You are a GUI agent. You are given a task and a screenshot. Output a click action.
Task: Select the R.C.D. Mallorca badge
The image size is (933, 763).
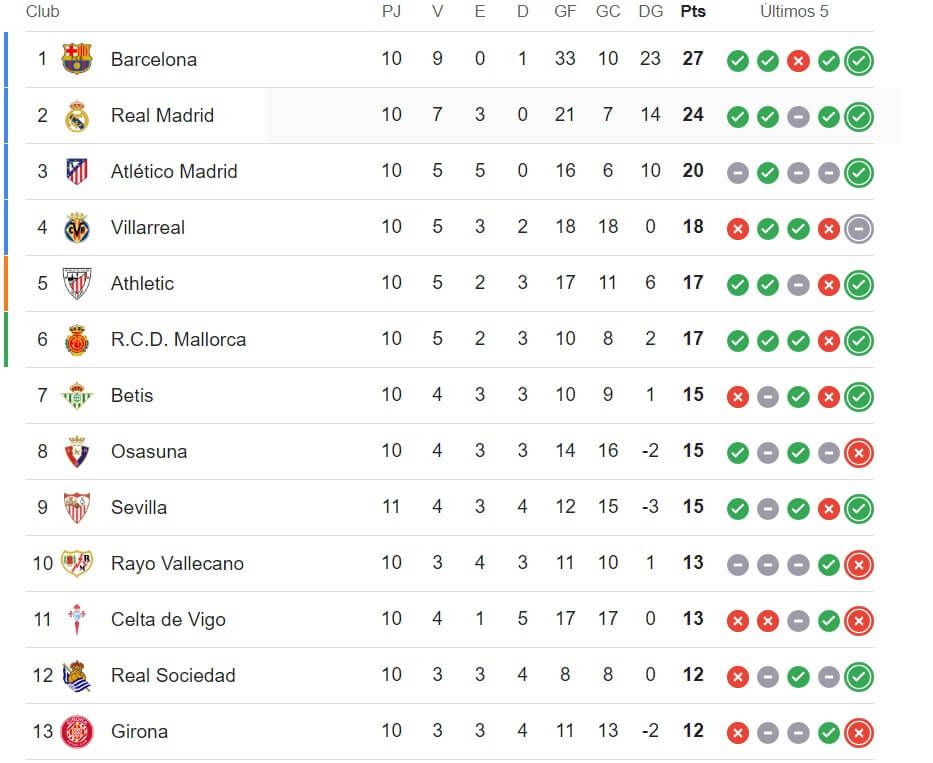click(x=77, y=339)
